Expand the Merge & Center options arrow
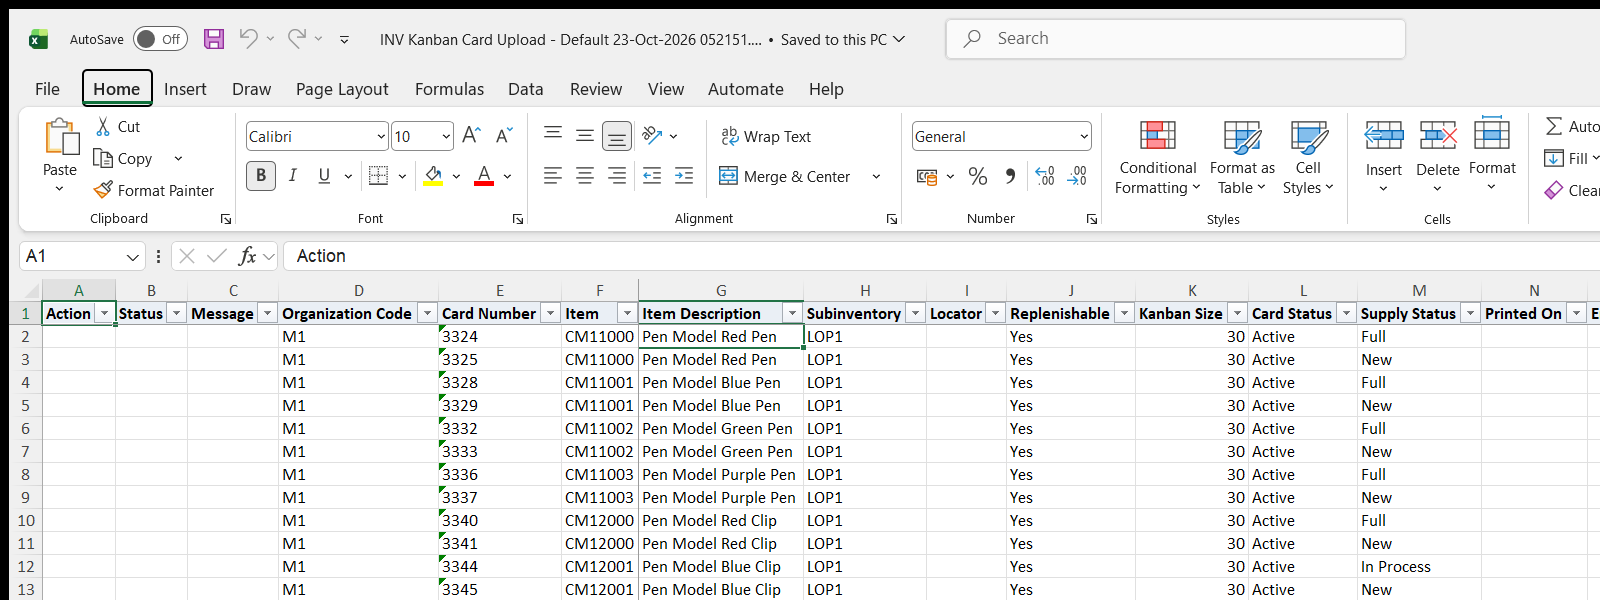This screenshot has height=600, width=1600. pos(876,176)
